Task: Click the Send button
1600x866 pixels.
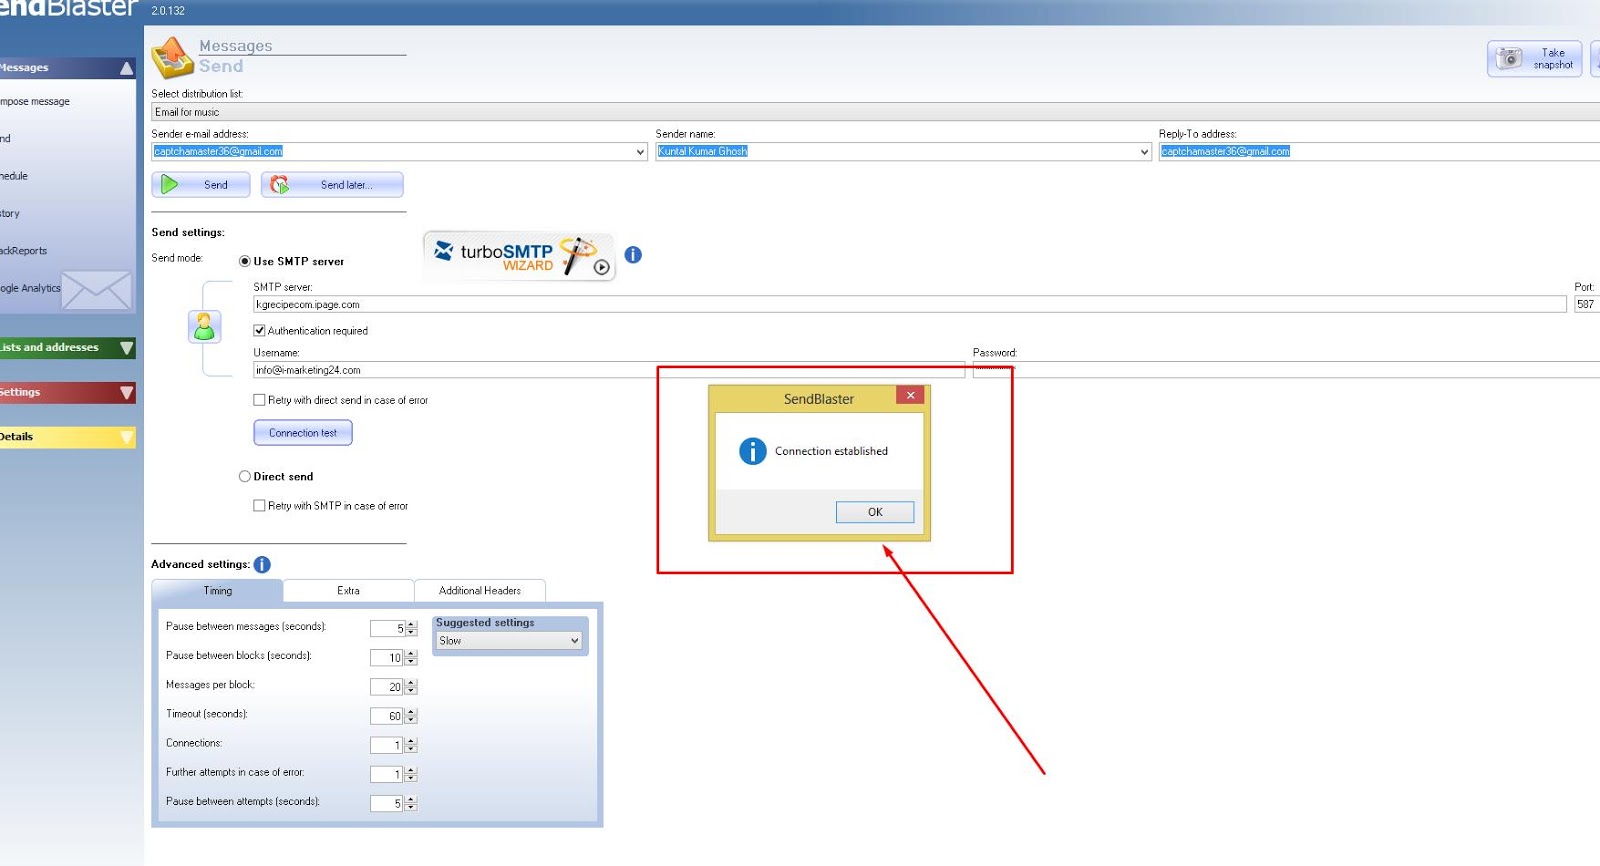Action: coord(201,185)
